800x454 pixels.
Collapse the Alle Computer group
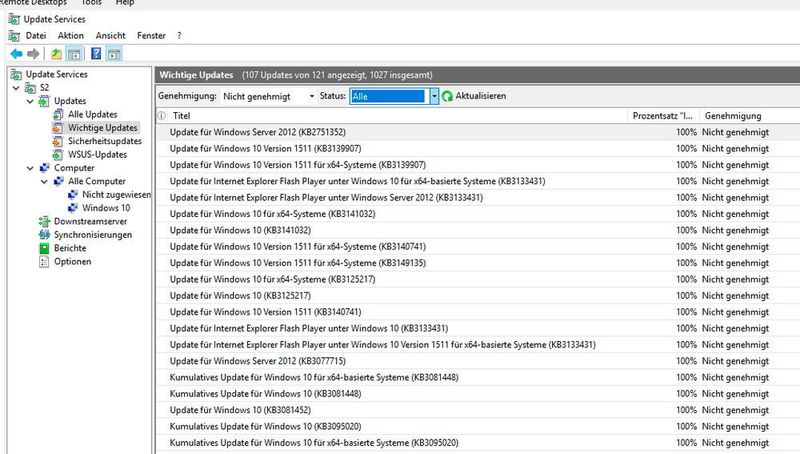click(x=44, y=181)
